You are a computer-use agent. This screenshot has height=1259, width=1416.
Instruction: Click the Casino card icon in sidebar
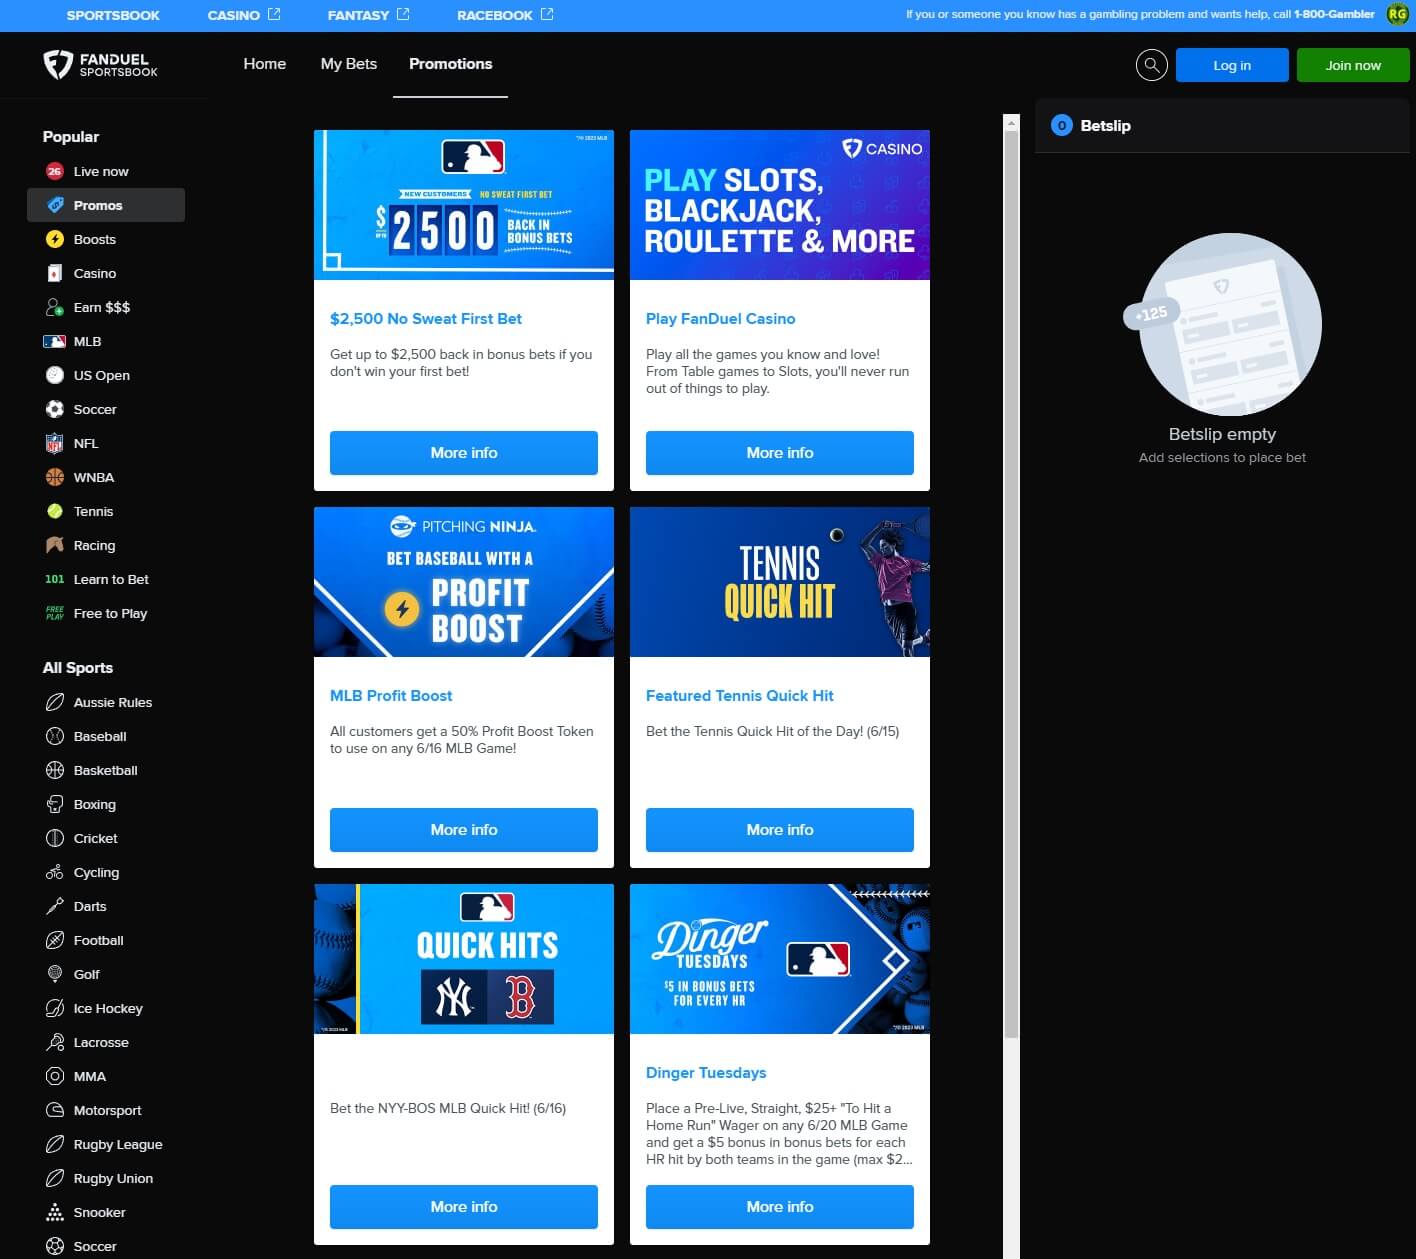pyautogui.click(x=55, y=273)
